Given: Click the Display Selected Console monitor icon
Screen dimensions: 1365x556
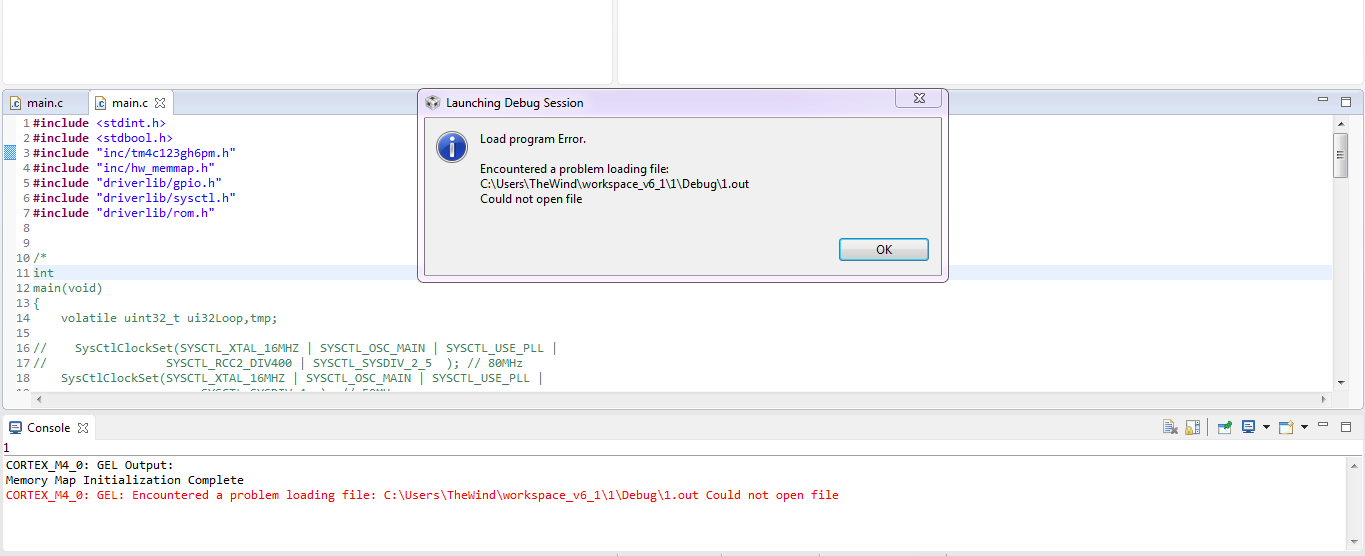Looking at the screenshot, I should pyautogui.click(x=1248, y=427).
